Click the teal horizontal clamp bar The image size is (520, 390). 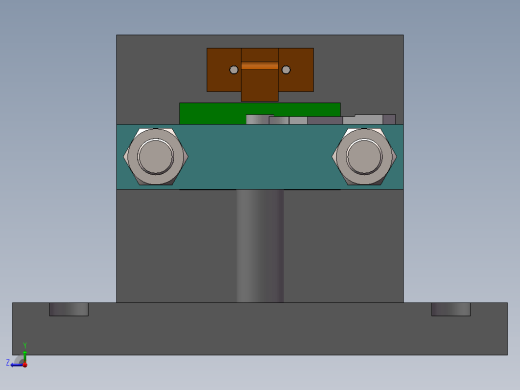[260, 157]
